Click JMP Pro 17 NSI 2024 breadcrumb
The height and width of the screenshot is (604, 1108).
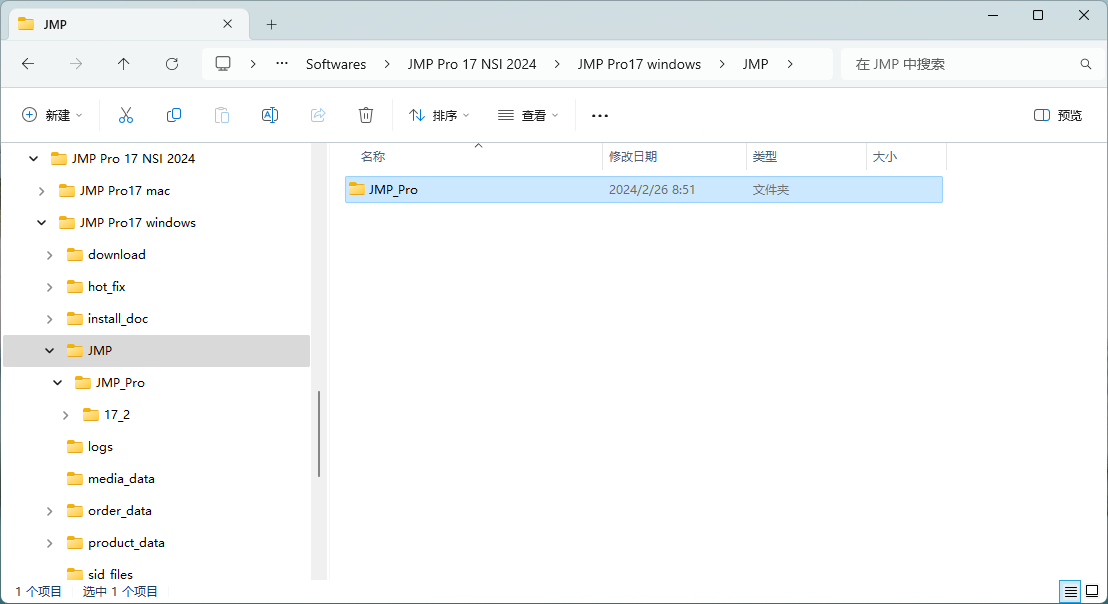click(x=472, y=64)
